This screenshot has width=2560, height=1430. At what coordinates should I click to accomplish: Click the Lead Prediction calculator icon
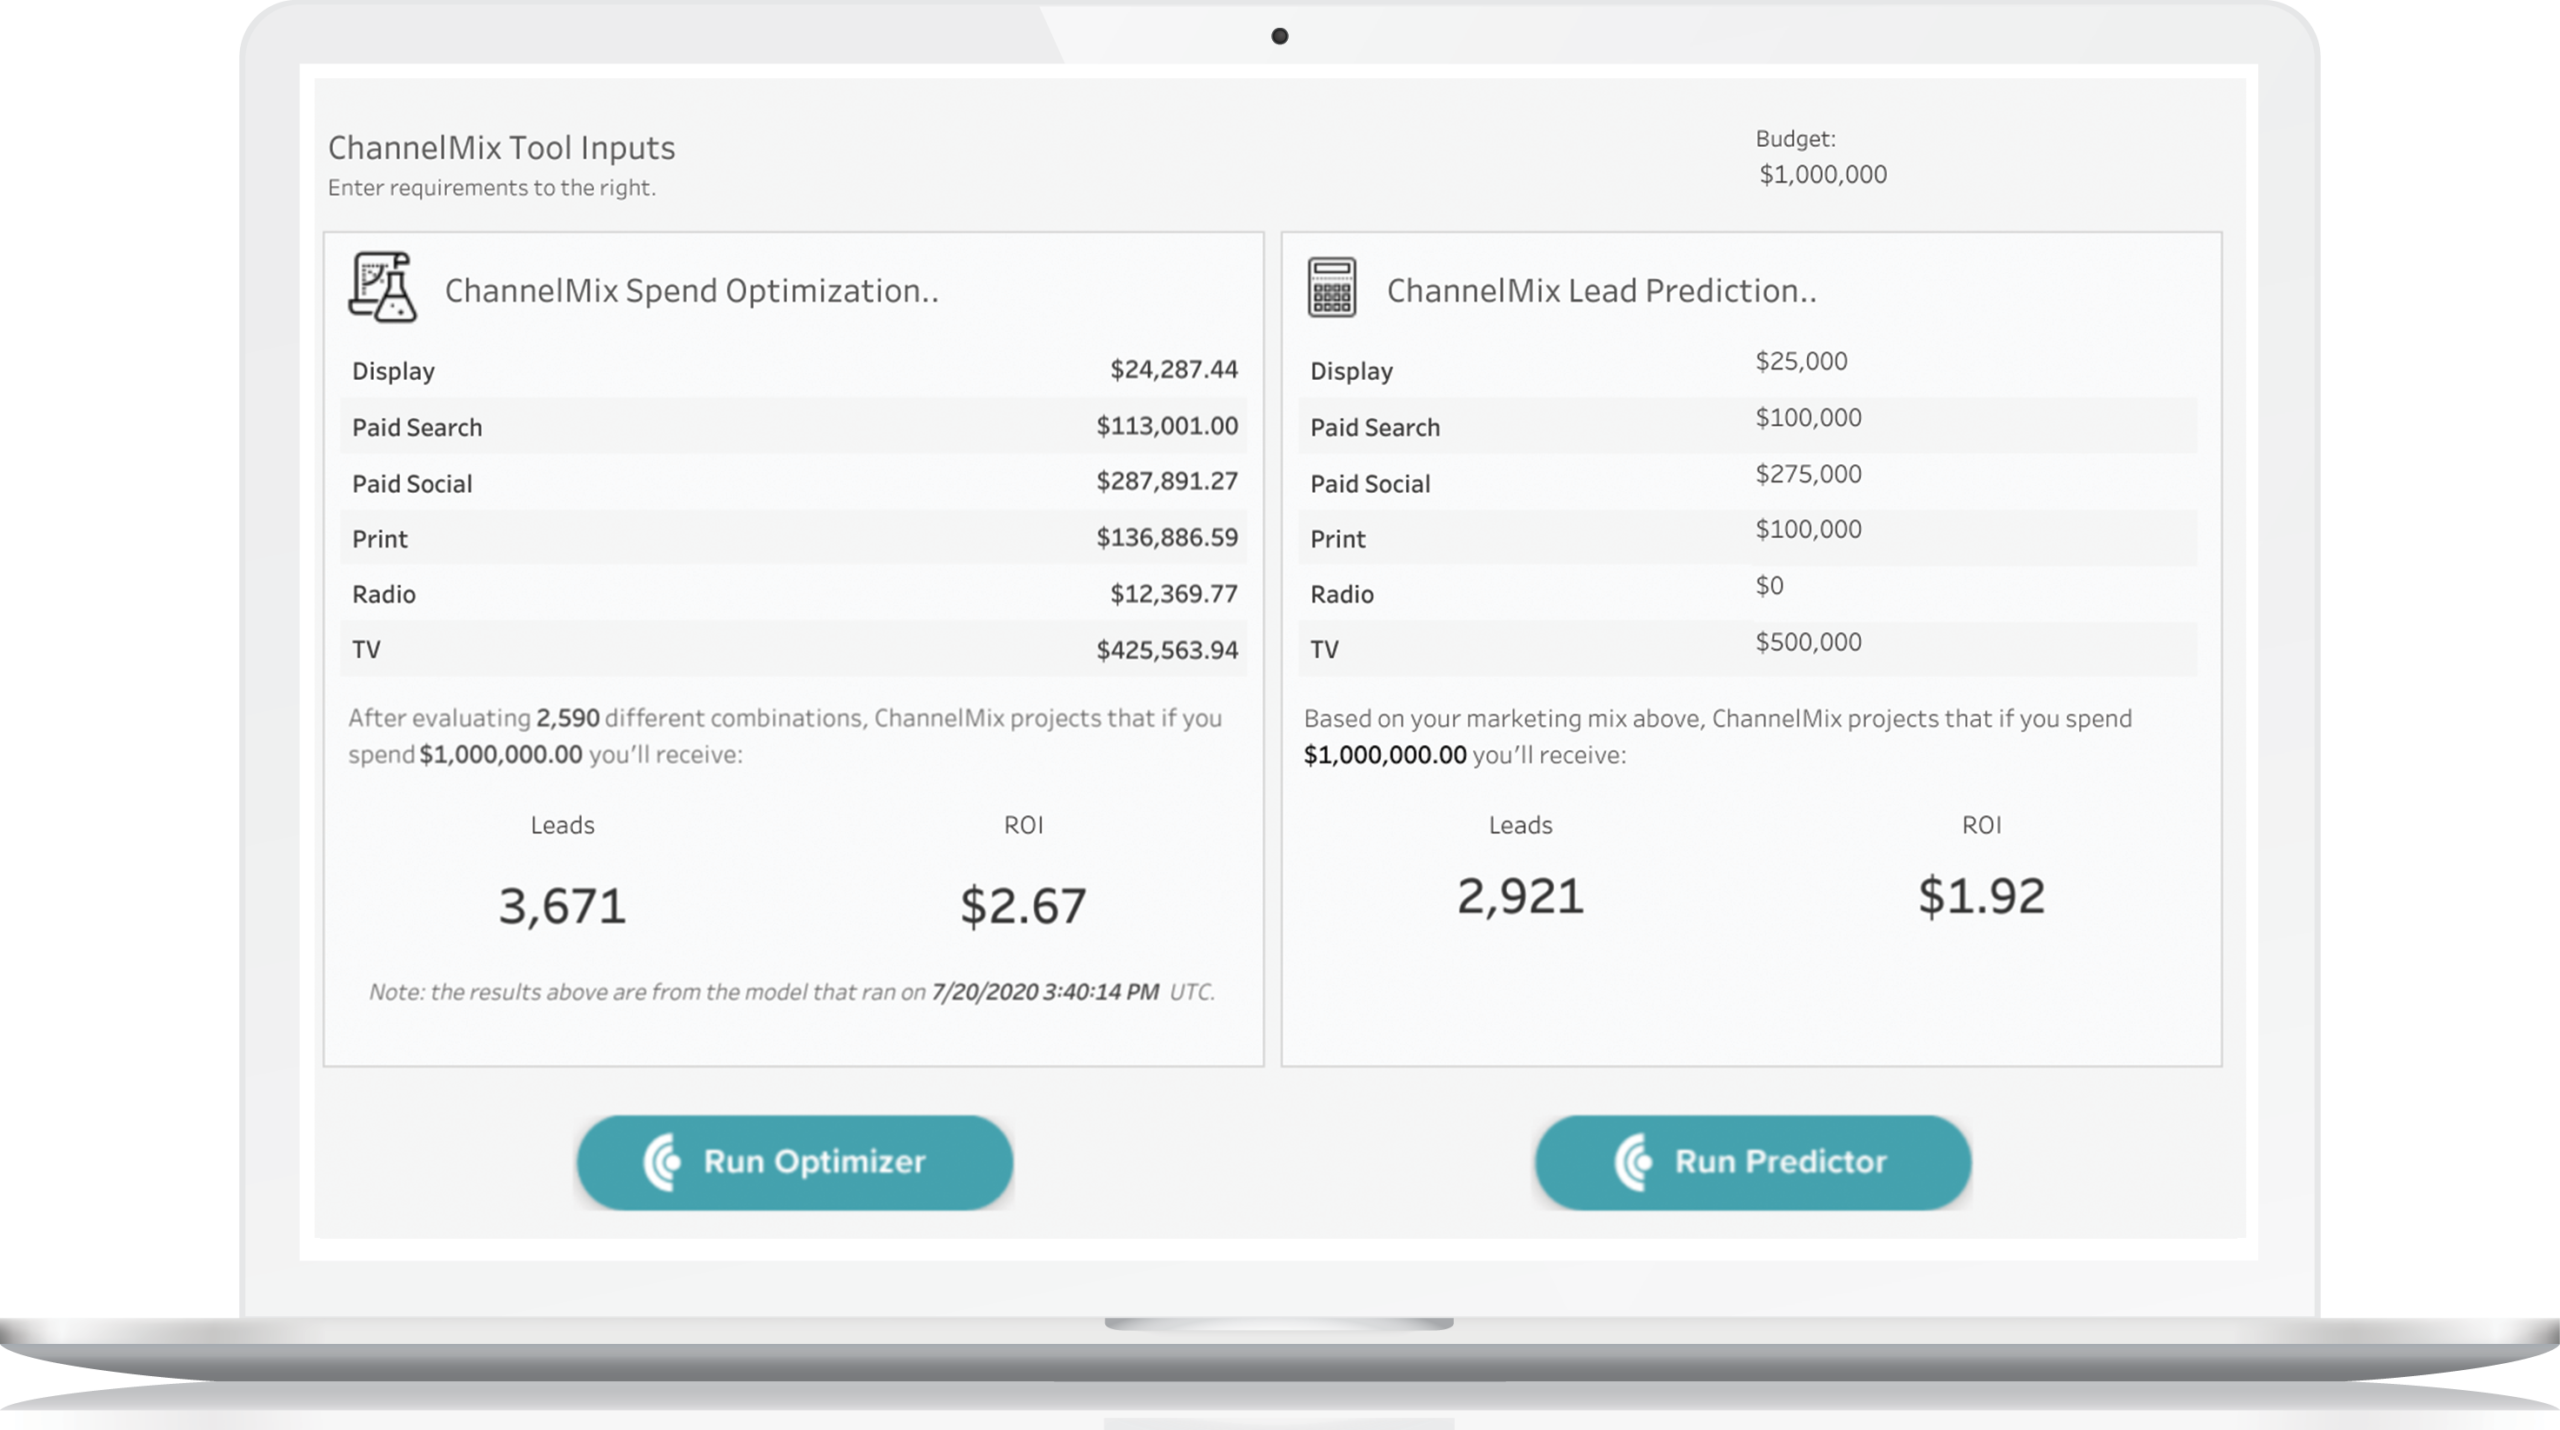click(1331, 288)
